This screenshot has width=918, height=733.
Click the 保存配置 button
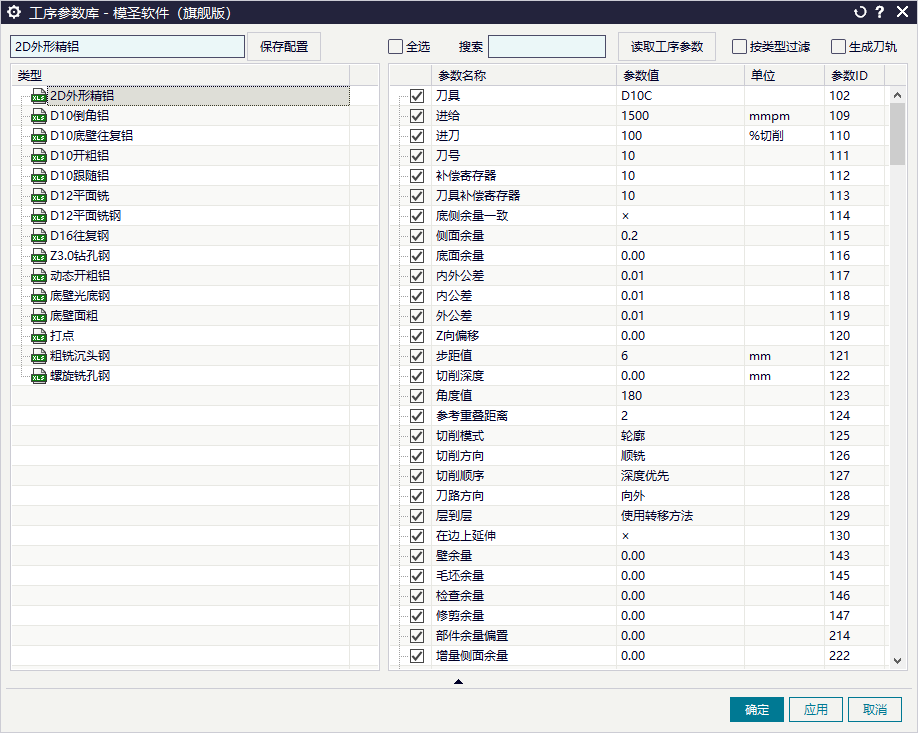284,47
